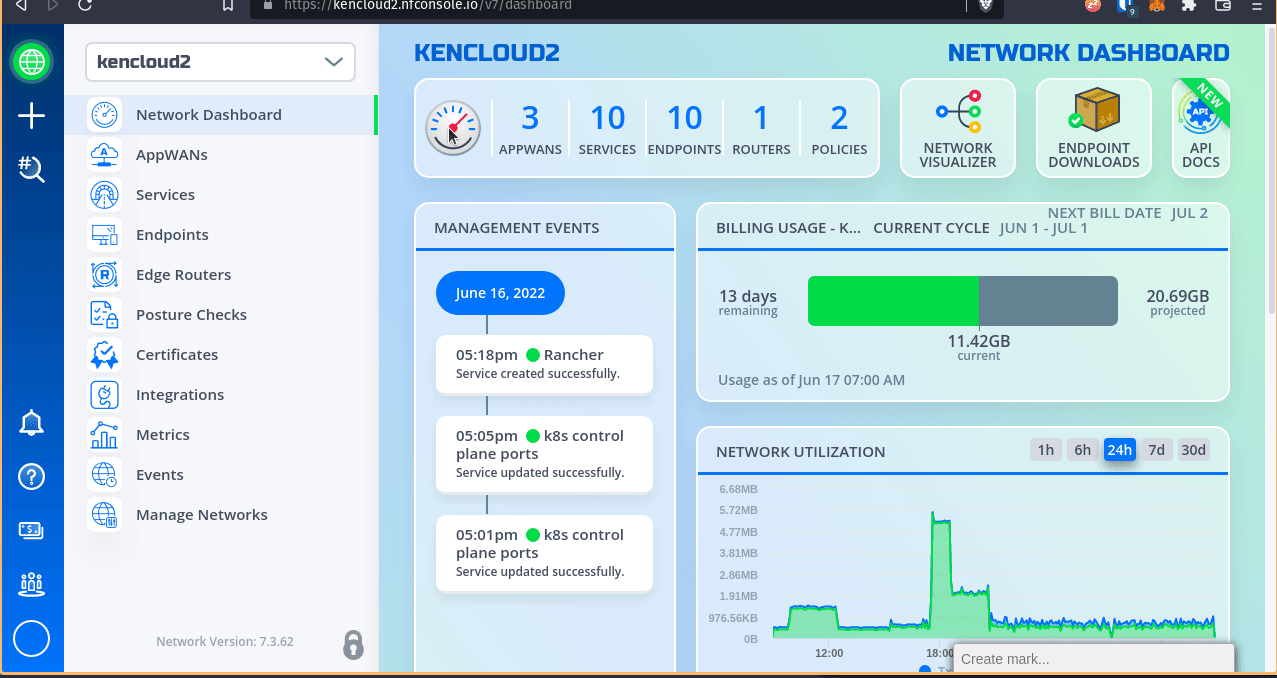This screenshot has width=1277, height=678.
Task: Open the 05:01pm k8s control plane event
Action: pyautogui.click(x=544, y=553)
